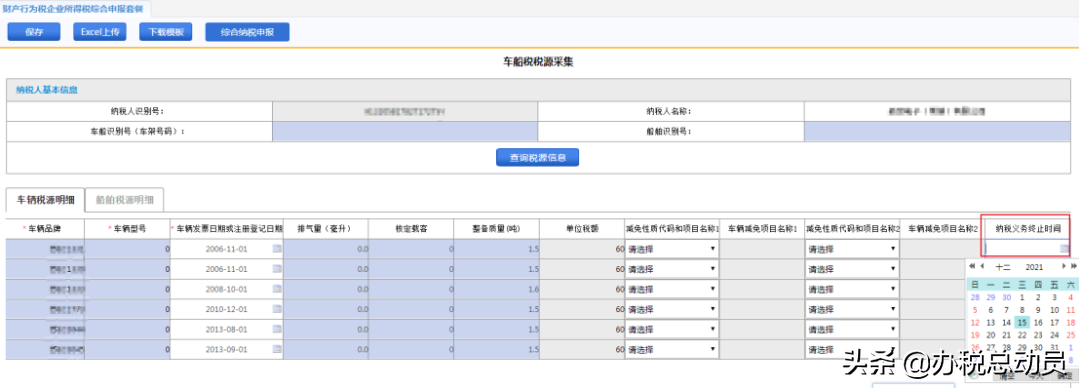Pick day 25 in calendar
Image resolution: width=1080 pixels, height=389 pixels.
[x=1070, y=335]
